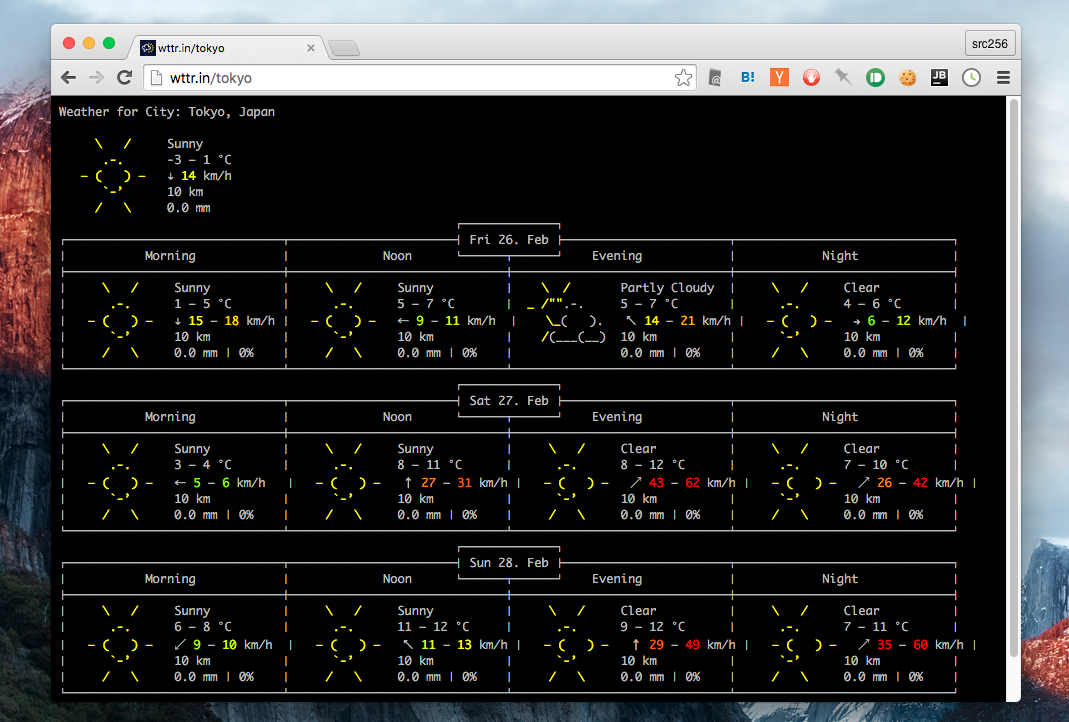Reload the wttr.in page
This screenshot has width=1069, height=722.
[125, 77]
